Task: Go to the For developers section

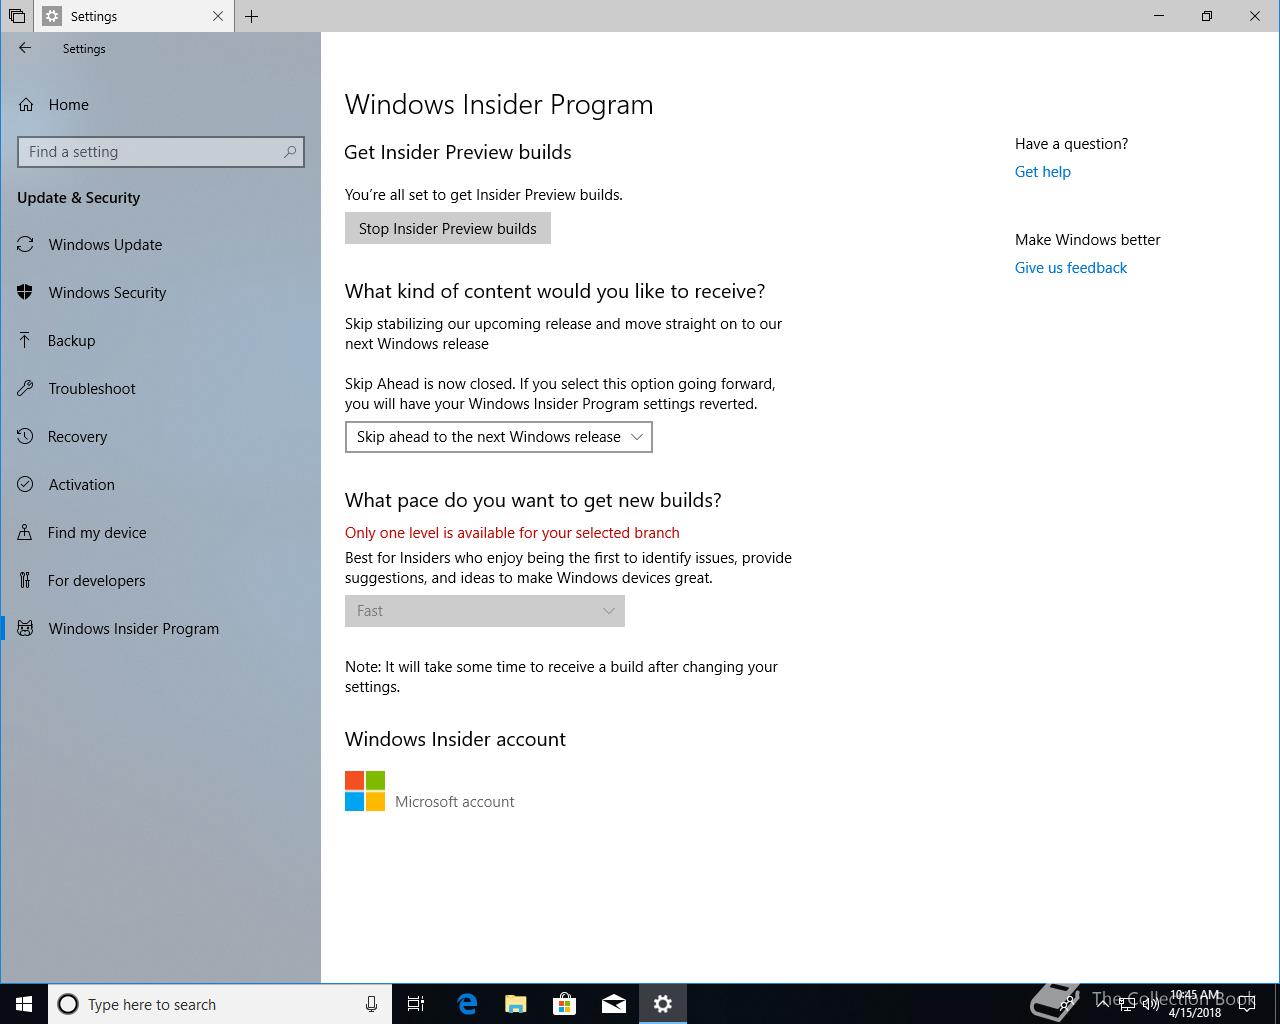Action: [160, 581]
